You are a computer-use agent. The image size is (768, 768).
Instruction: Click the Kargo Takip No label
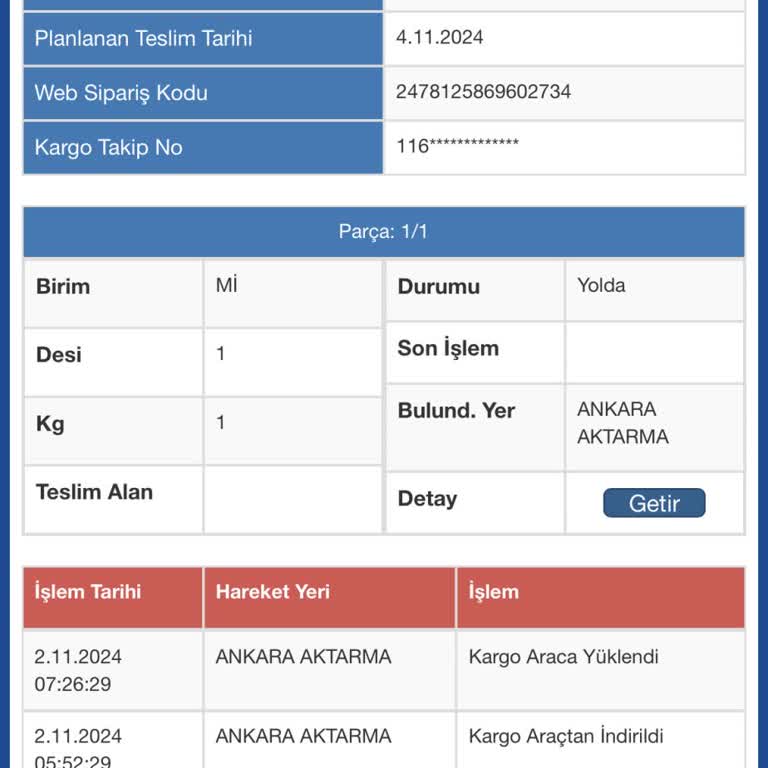pos(108,147)
